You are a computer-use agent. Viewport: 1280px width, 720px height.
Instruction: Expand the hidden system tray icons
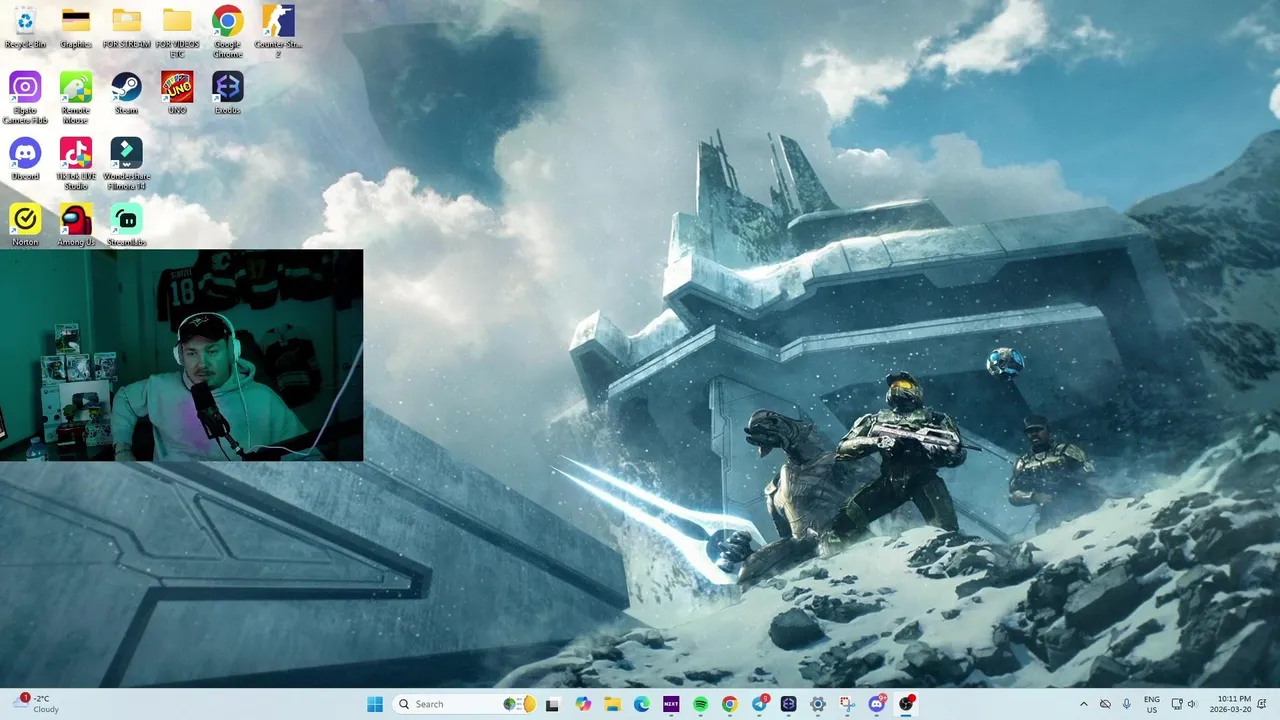1083,704
